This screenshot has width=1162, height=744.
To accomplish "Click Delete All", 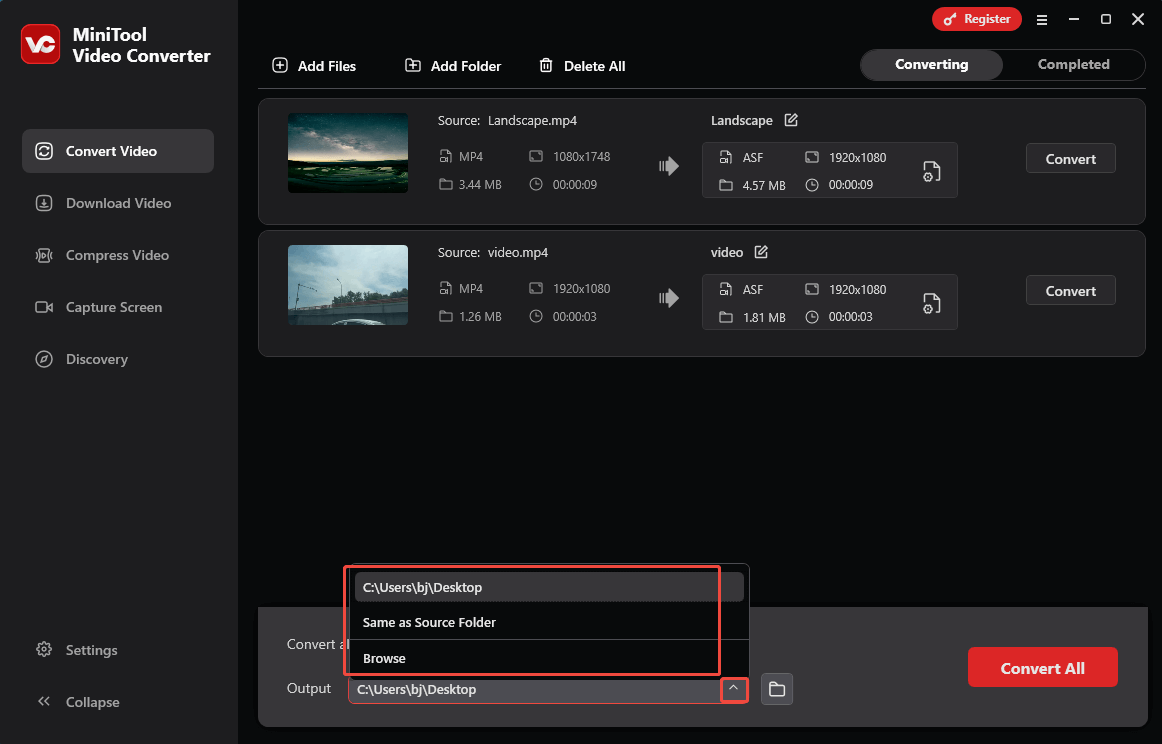I will tap(582, 66).
